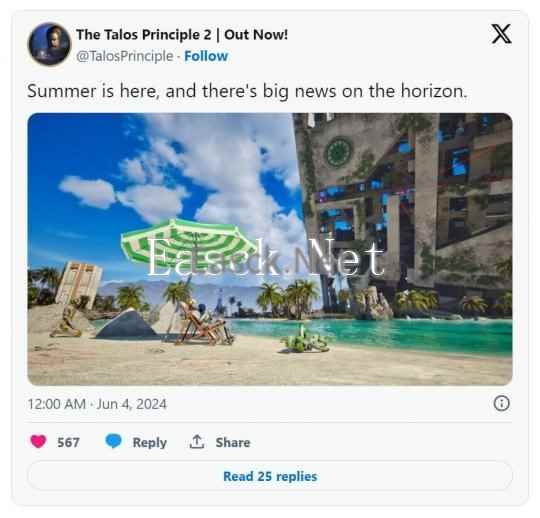Open the 12:00 AM · Jun 4, 2024 timestamp
The width and height of the screenshot is (540, 518).
tap(97, 404)
